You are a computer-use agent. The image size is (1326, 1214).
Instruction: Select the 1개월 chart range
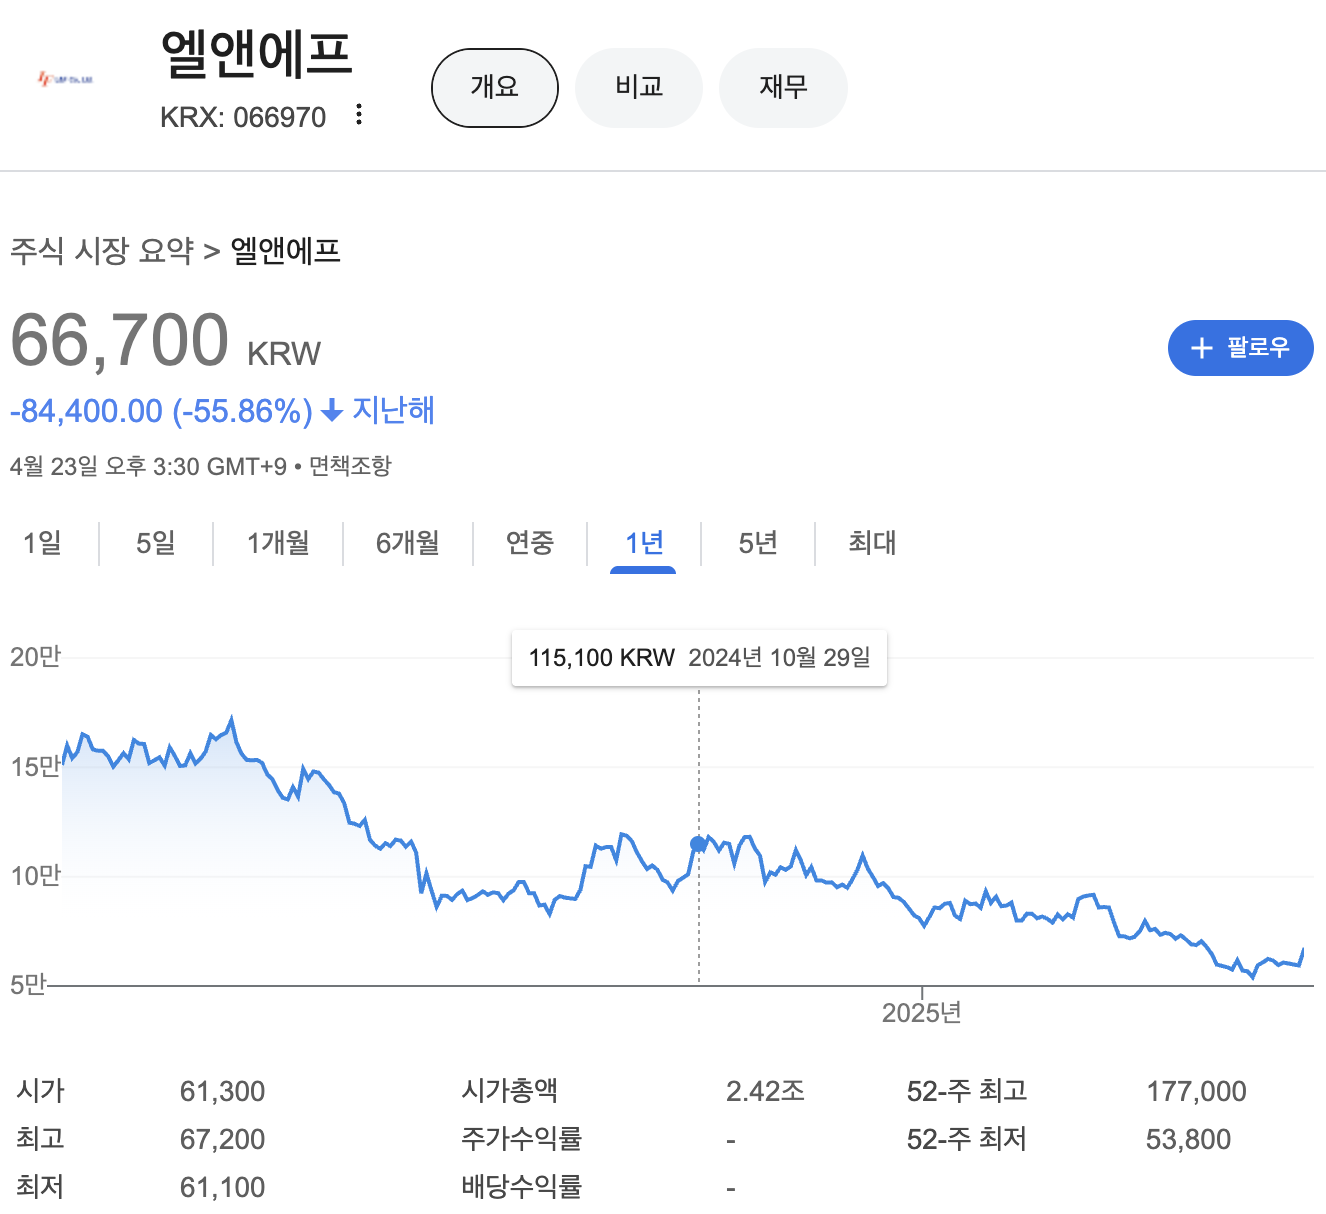click(x=278, y=543)
